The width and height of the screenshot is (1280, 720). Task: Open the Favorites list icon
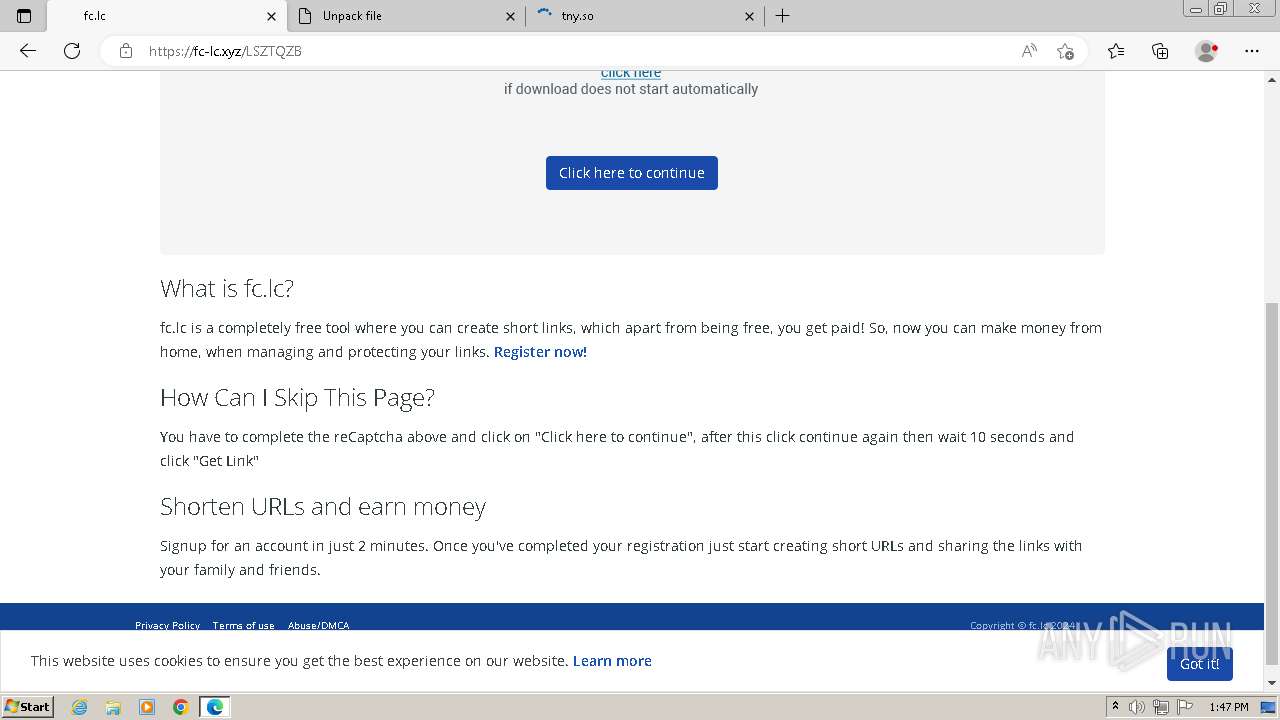coord(1116,51)
